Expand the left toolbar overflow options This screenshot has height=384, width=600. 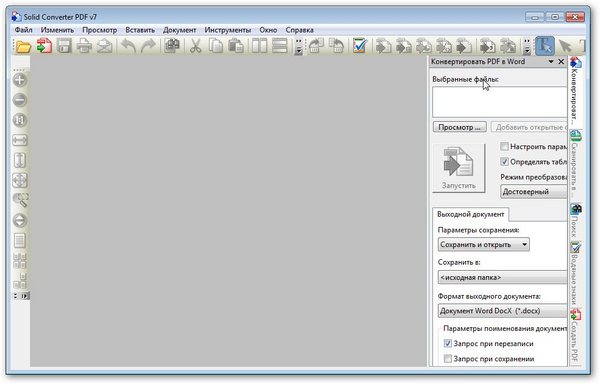coord(21,296)
